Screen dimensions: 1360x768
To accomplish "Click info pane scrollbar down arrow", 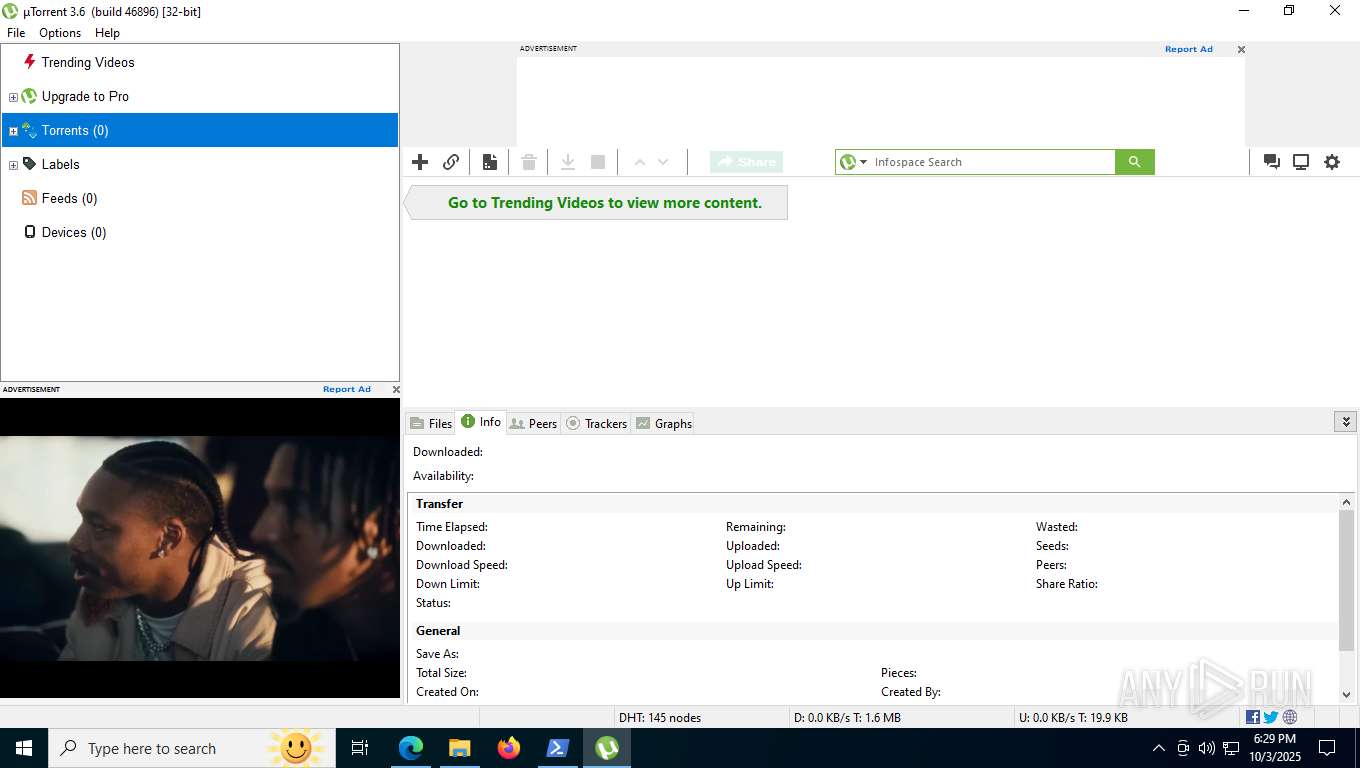I will [1346, 694].
